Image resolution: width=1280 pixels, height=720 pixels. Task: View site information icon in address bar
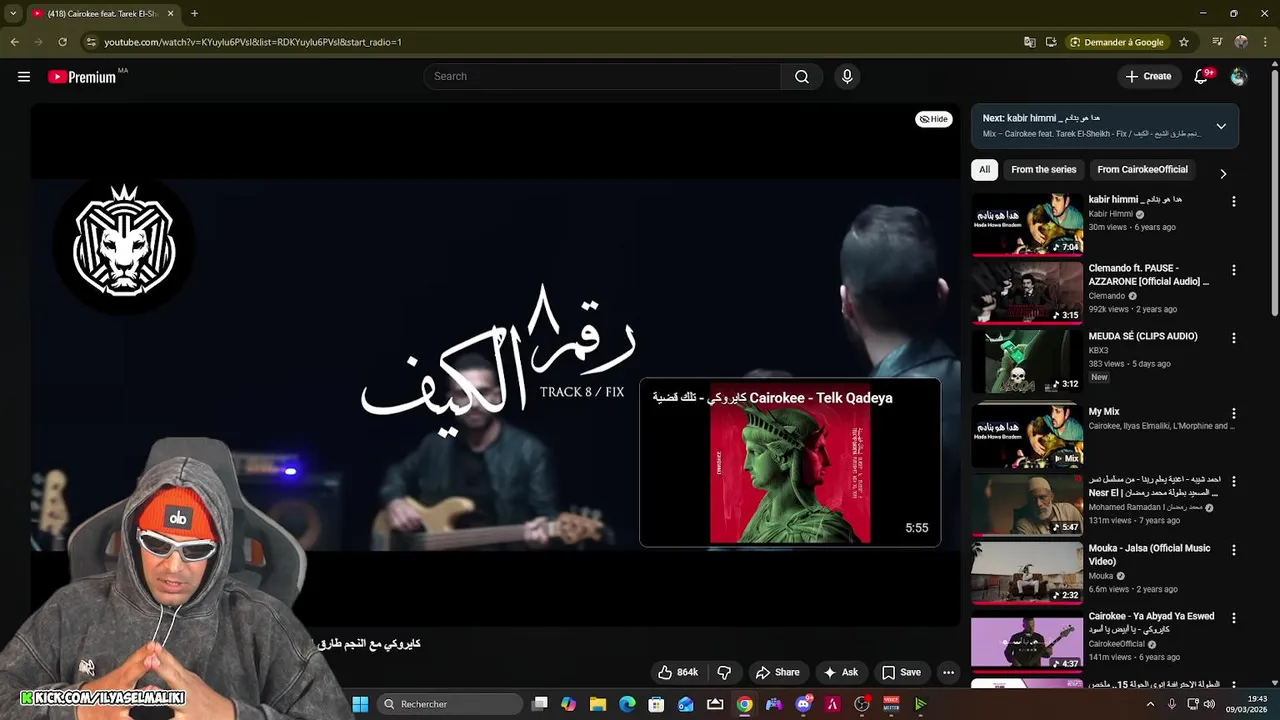coord(91,42)
